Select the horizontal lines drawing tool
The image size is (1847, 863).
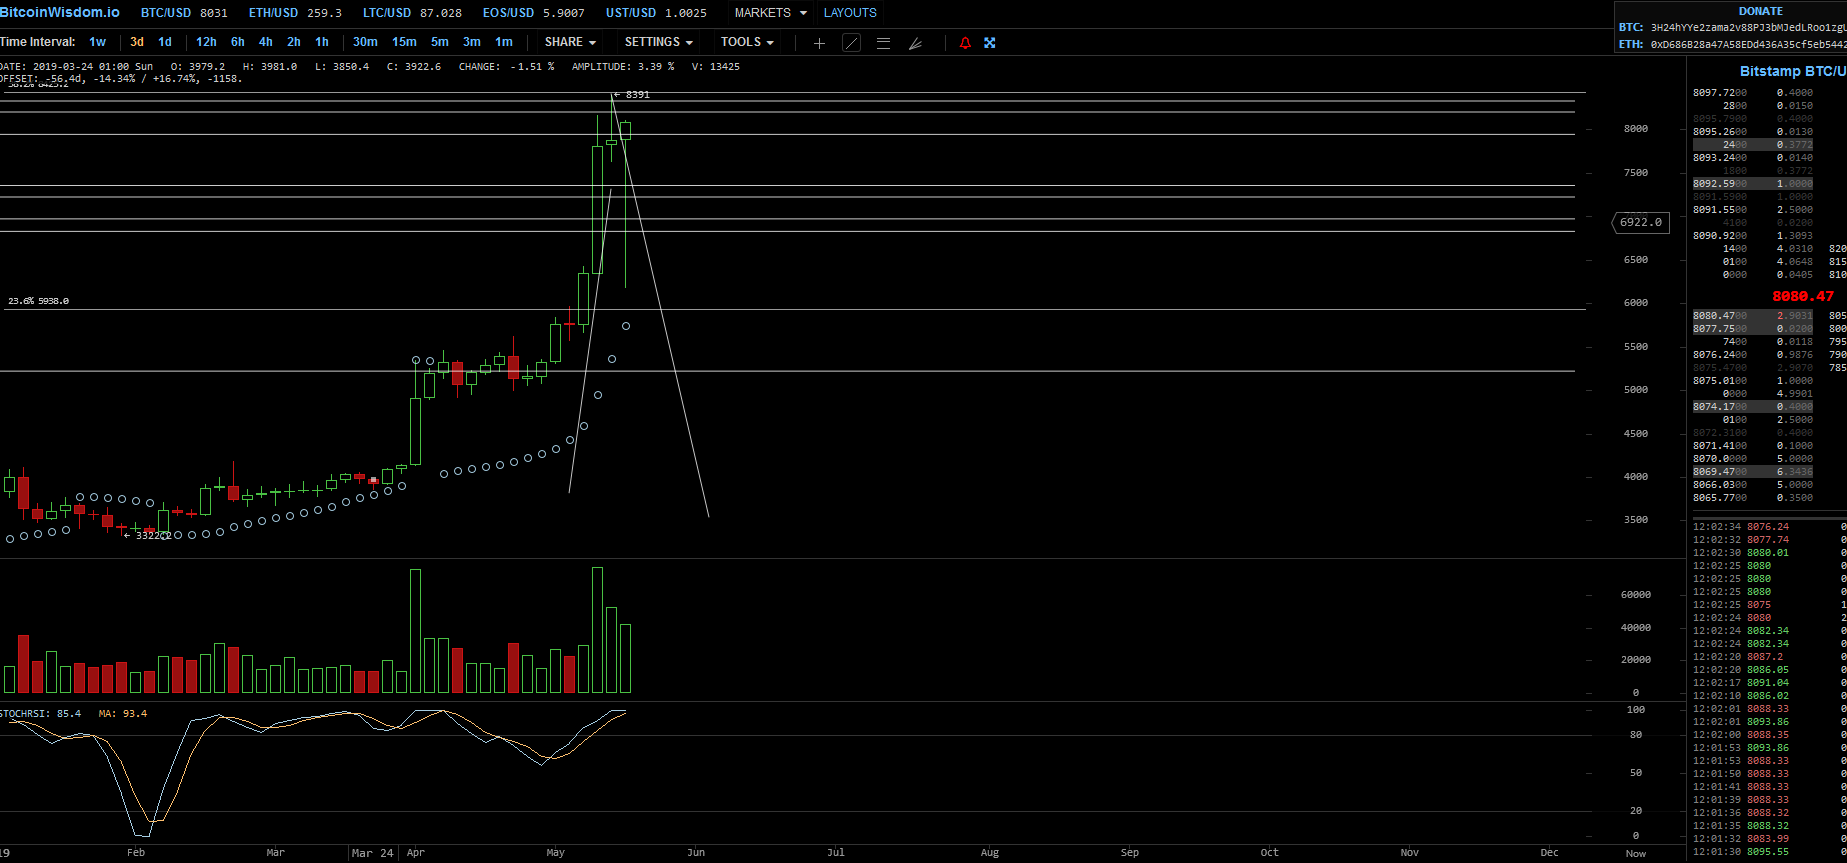[883, 43]
